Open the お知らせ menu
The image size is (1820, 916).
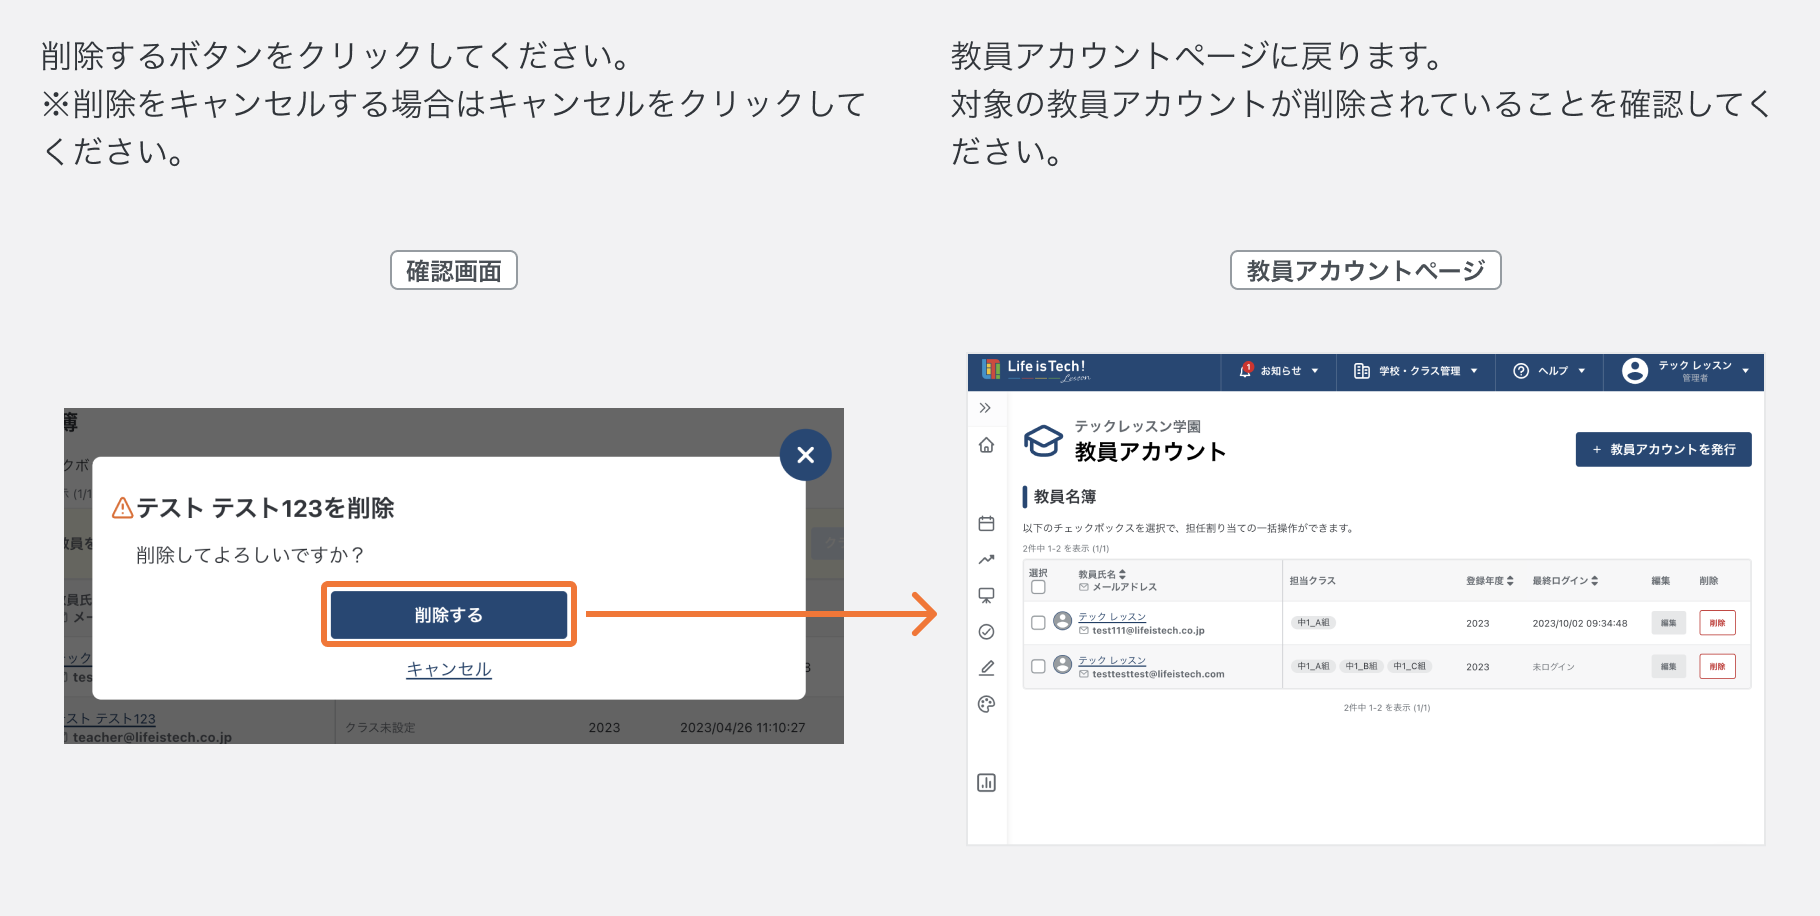click(1280, 371)
